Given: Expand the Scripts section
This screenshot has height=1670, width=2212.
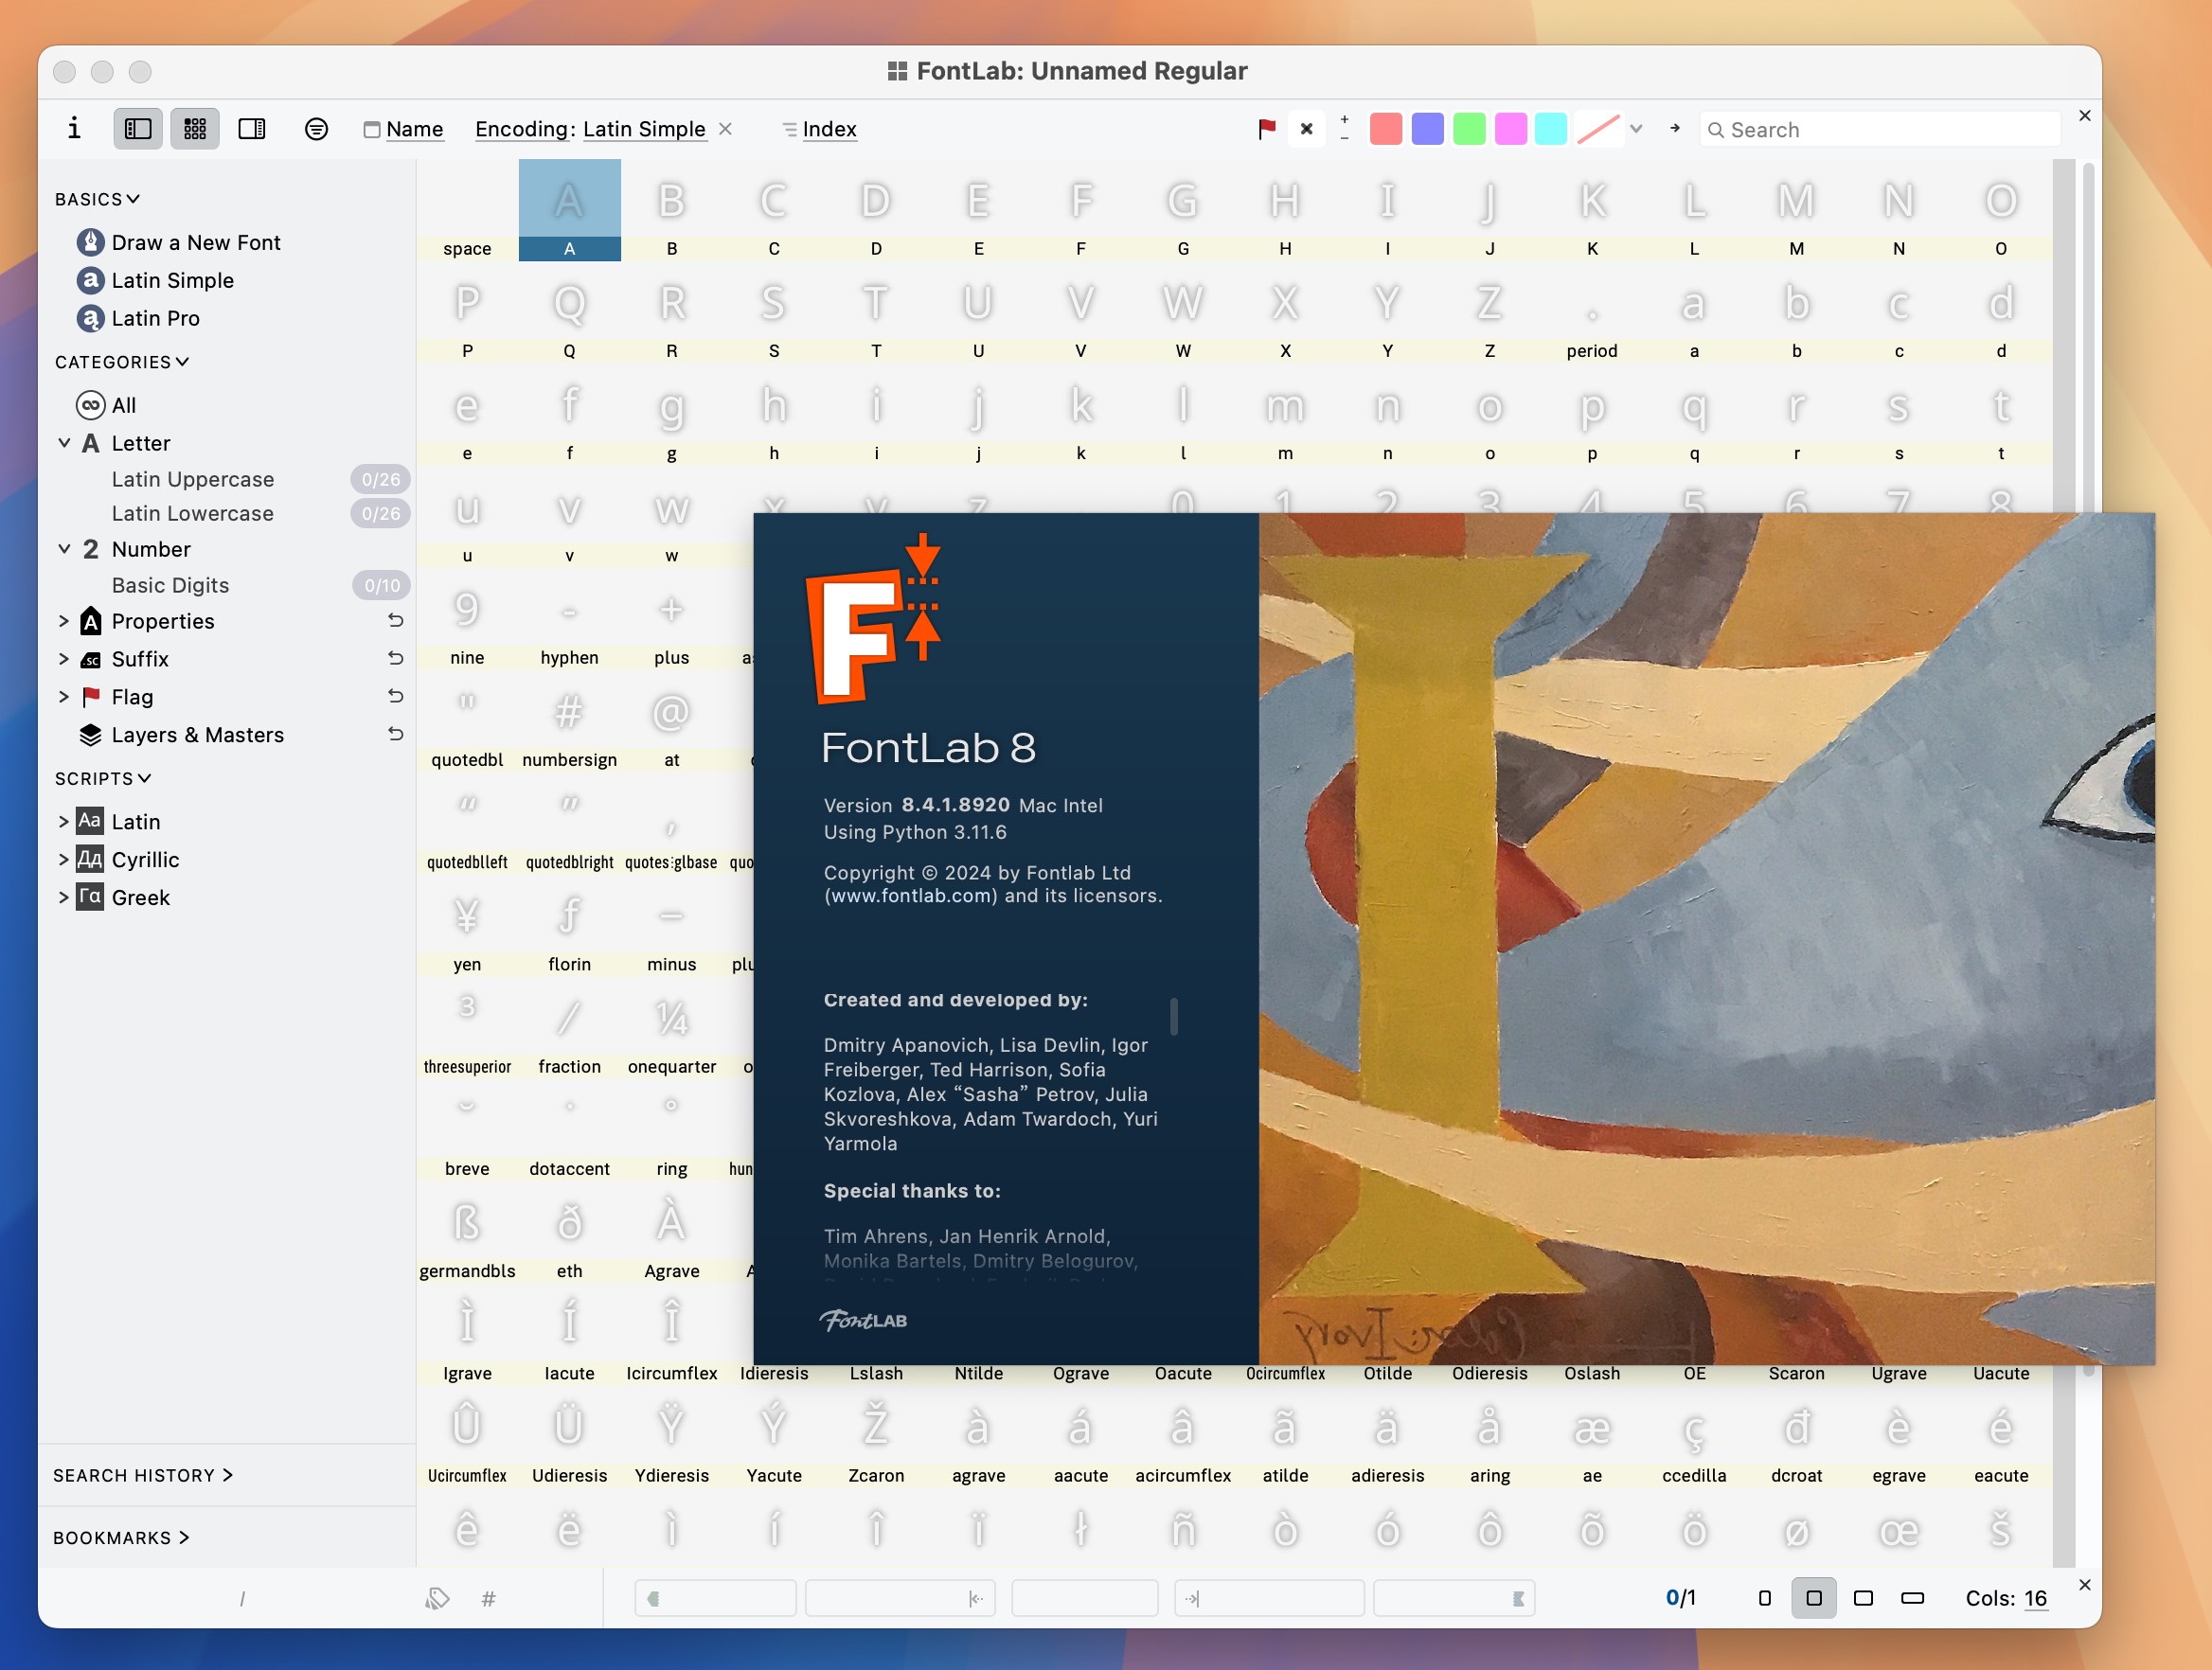Looking at the screenshot, I should (98, 777).
